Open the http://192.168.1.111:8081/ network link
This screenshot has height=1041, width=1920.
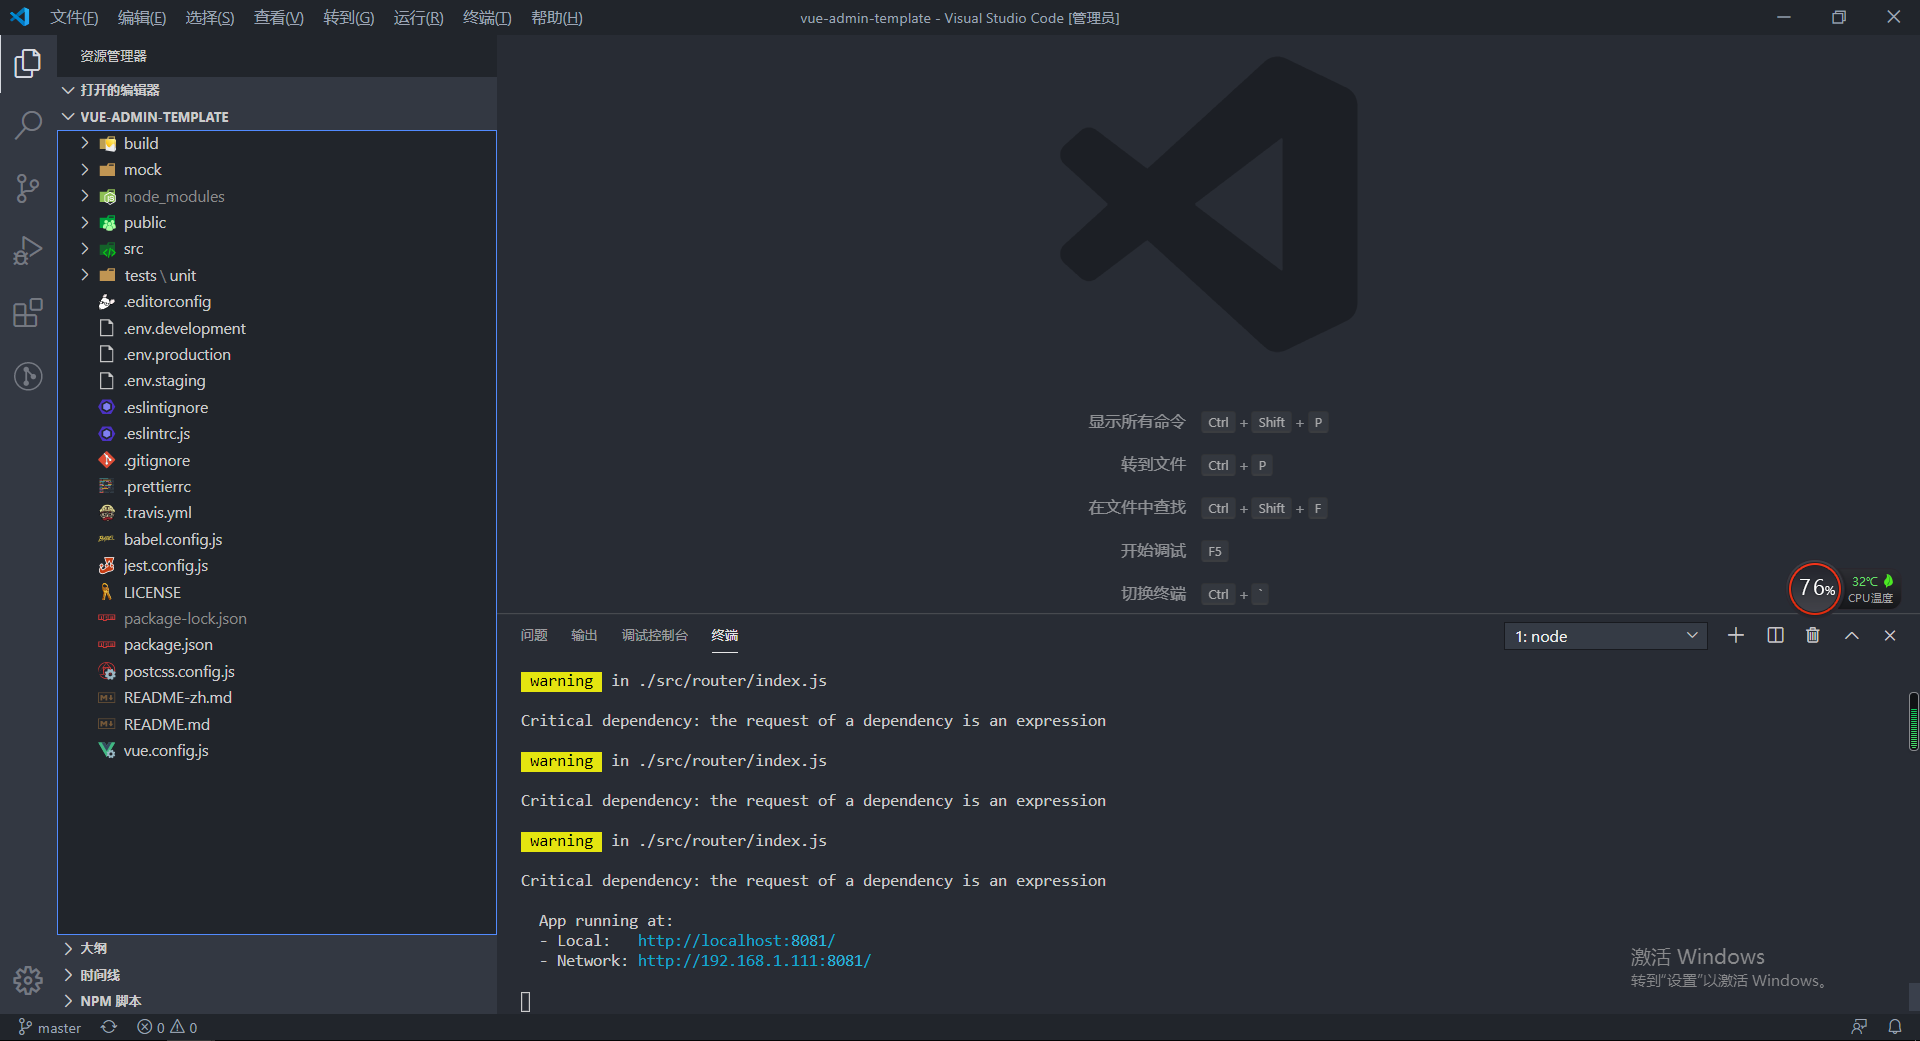click(754, 961)
